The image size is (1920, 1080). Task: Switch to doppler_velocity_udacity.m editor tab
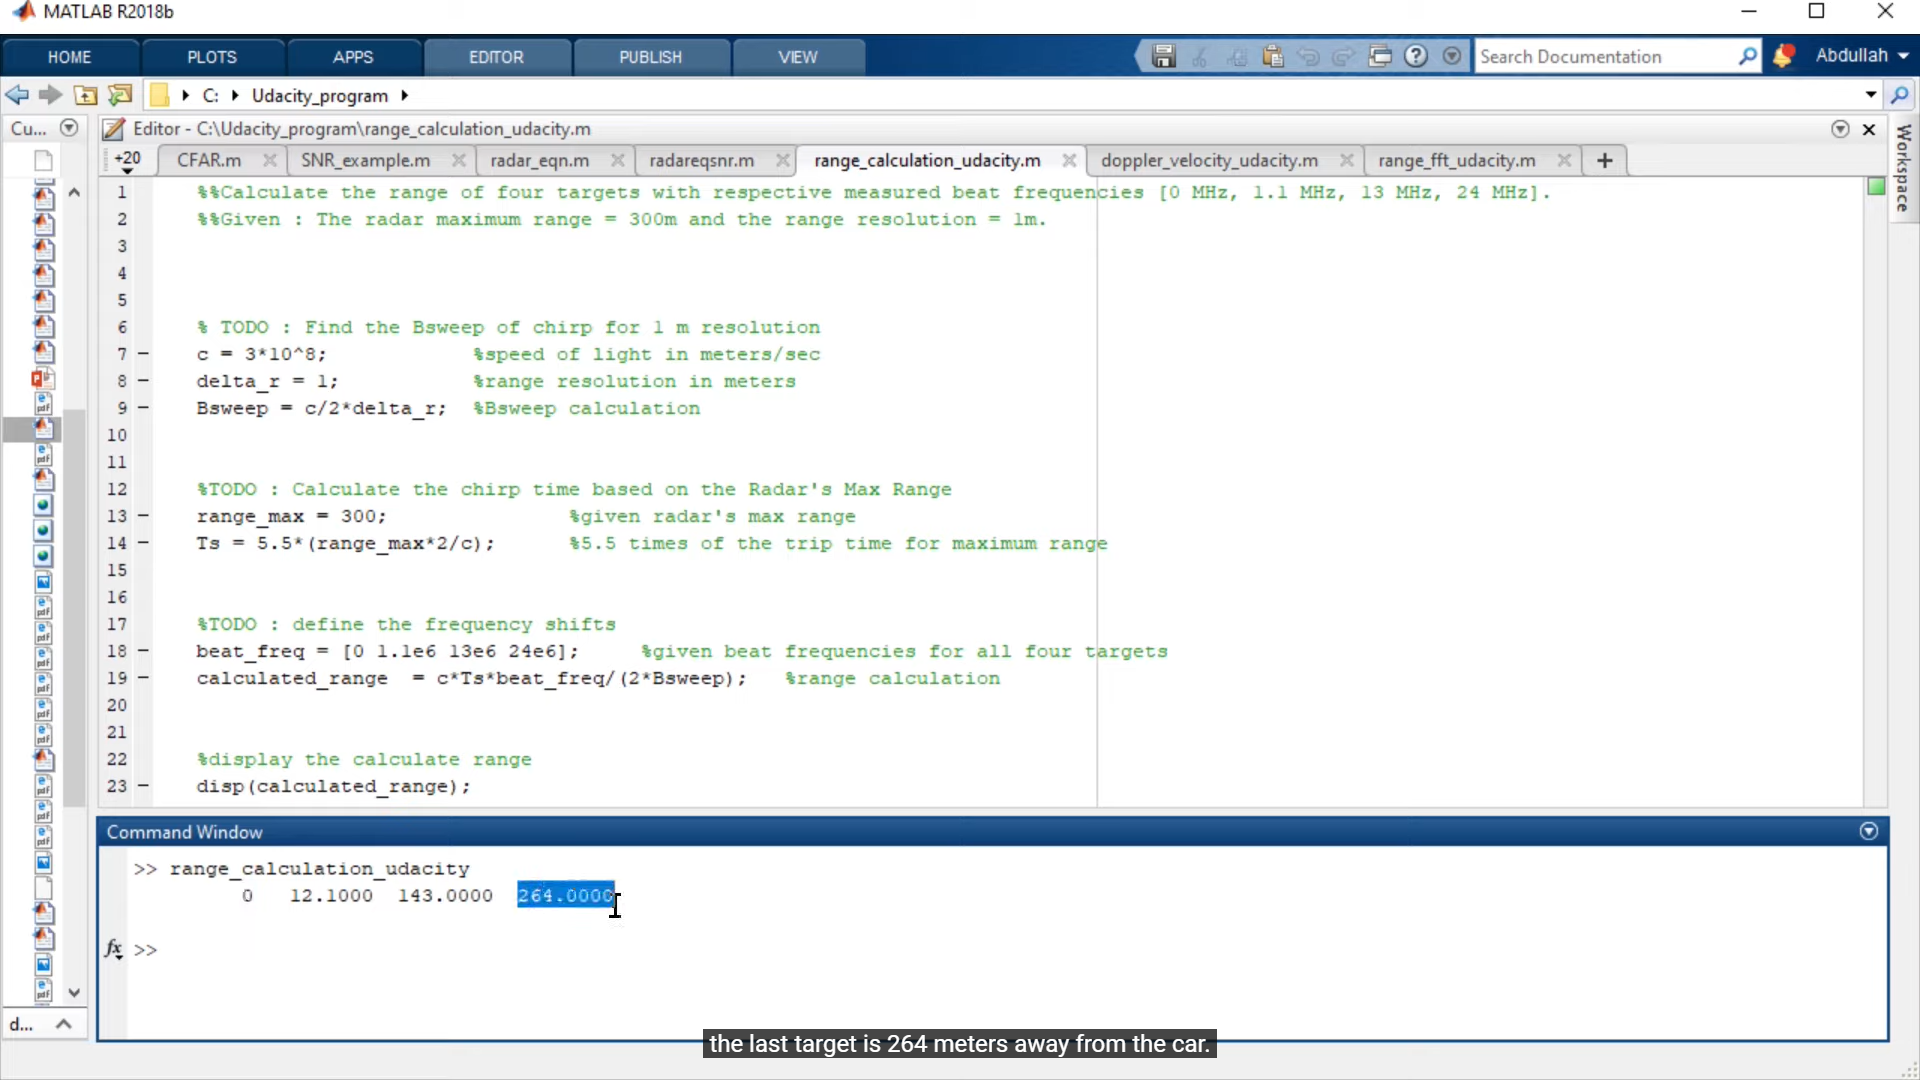pyautogui.click(x=1210, y=160)
